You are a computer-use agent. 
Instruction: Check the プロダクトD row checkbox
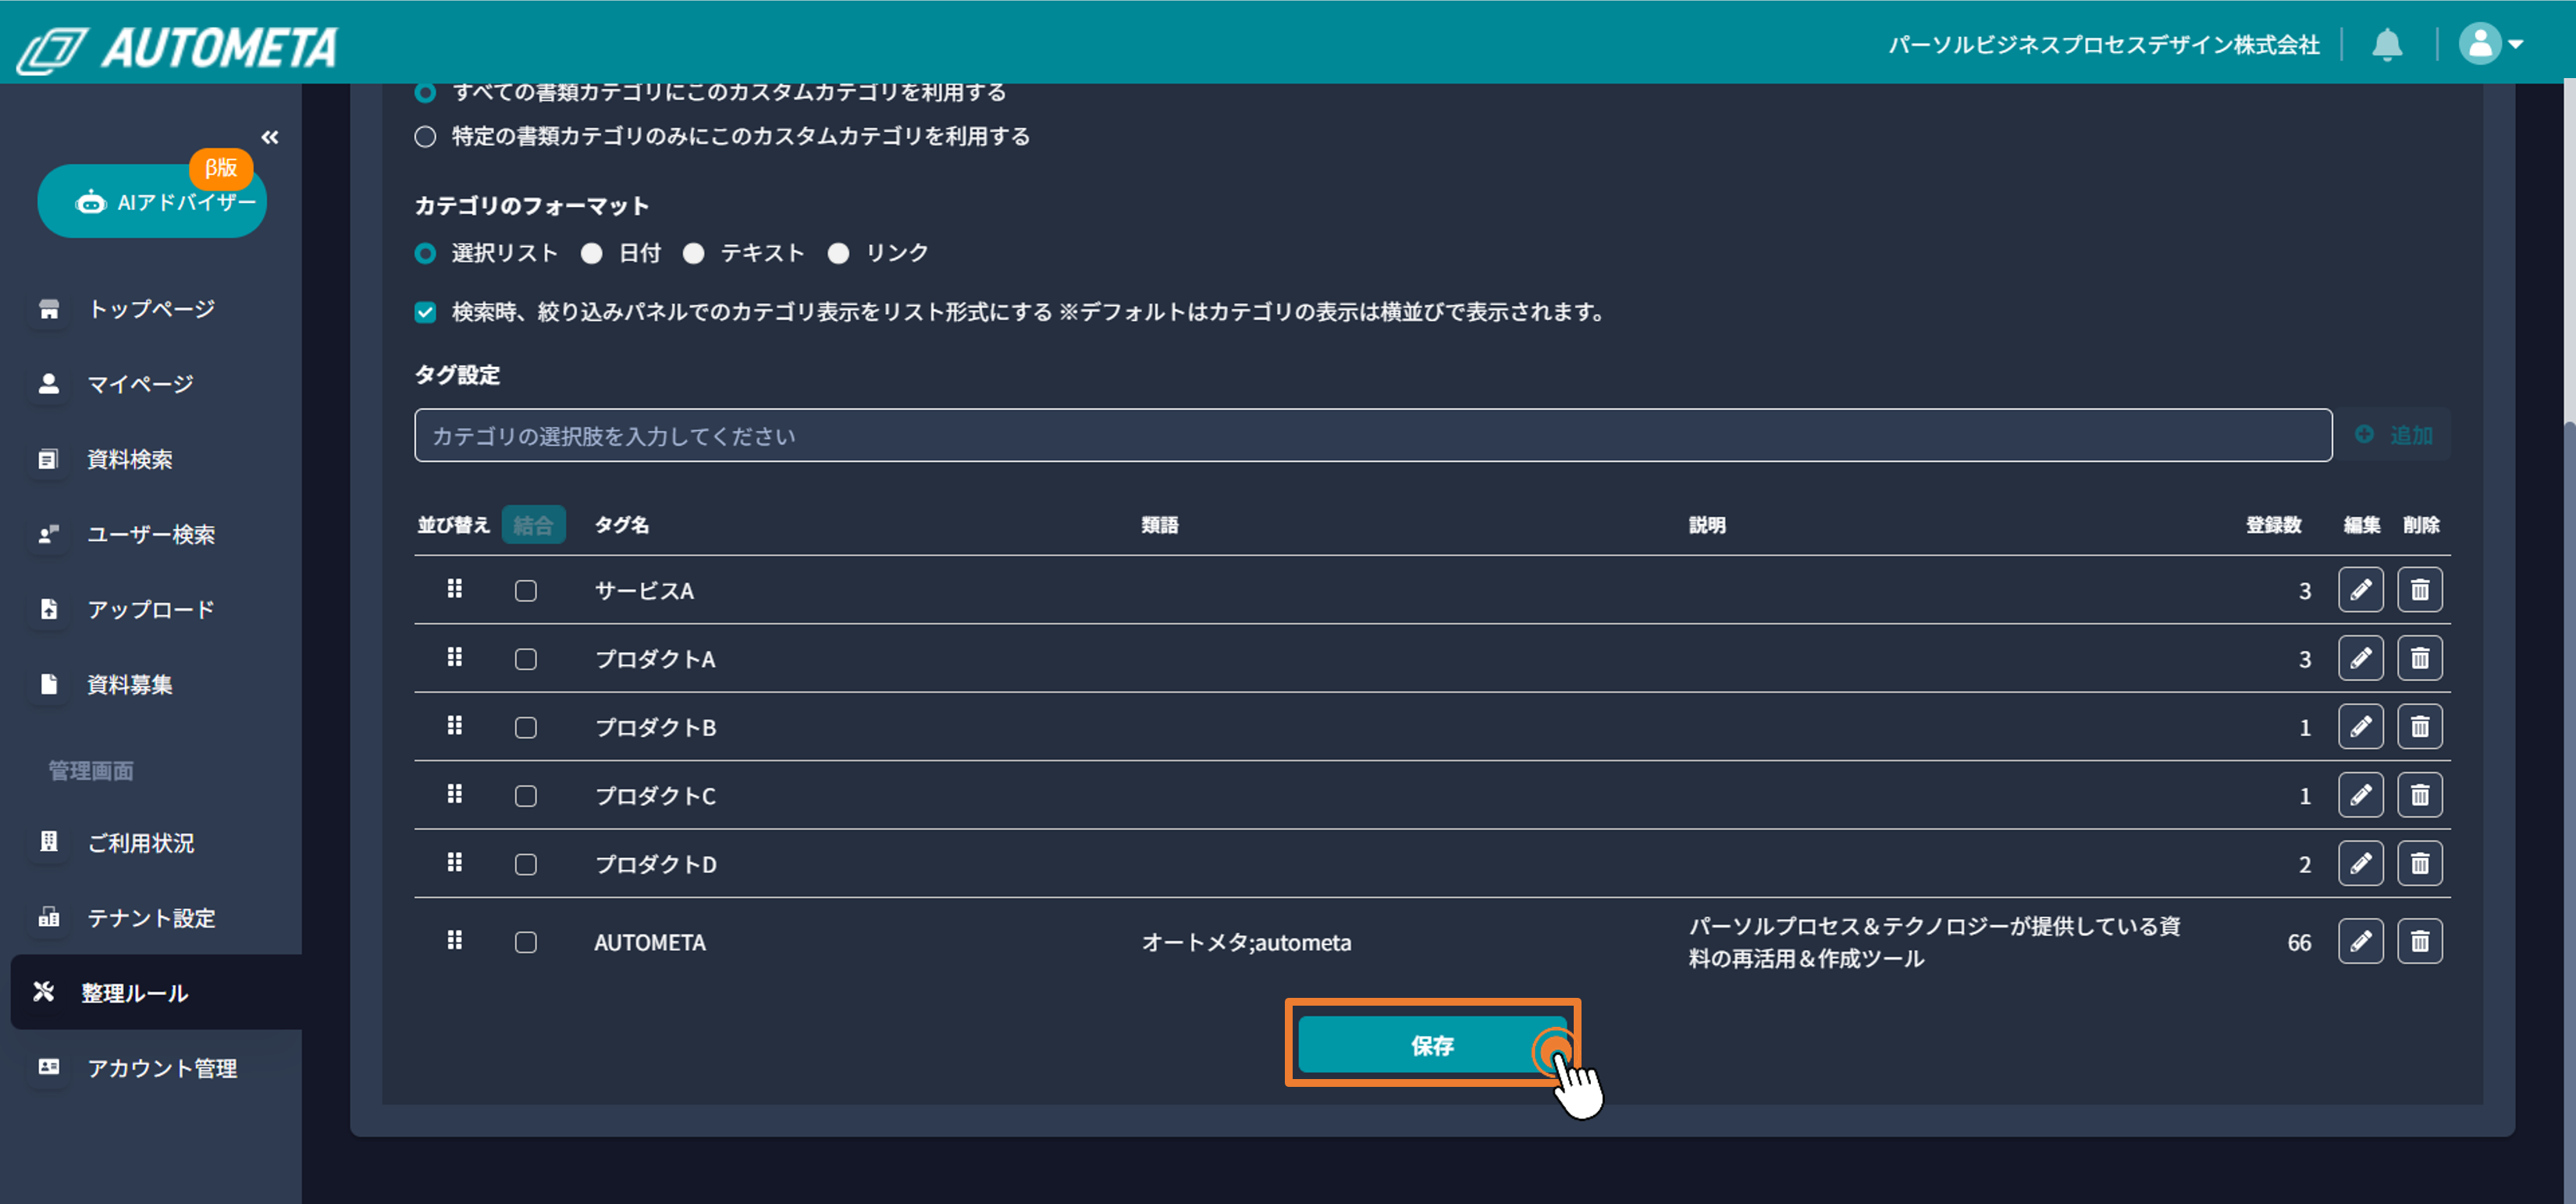pos(526,864)
